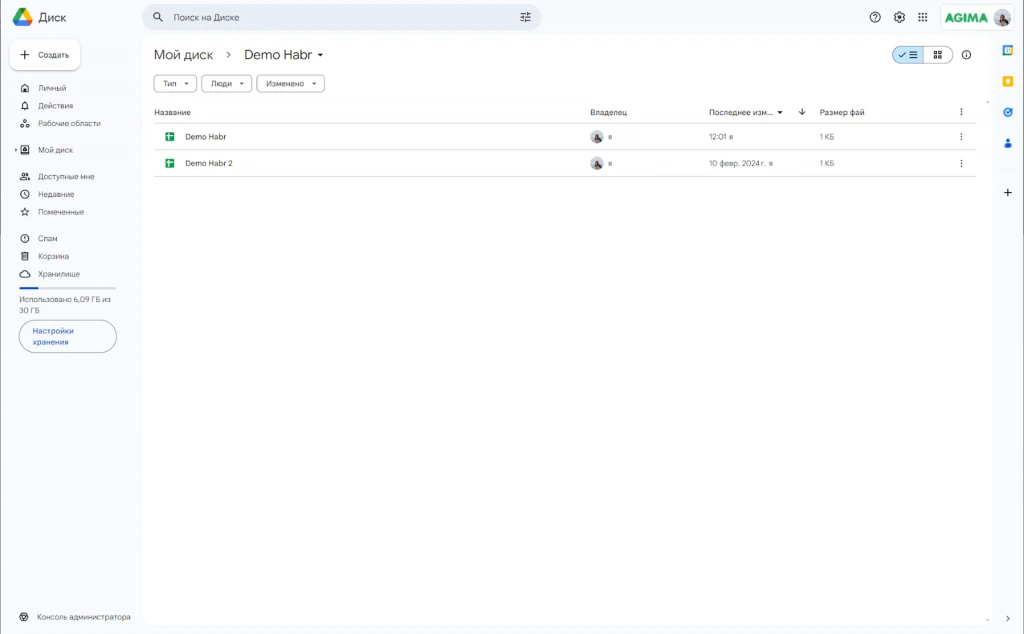This screenshot has width=1024, height=634.
Task: Open search filter options icon
Action: click(x=525, y=18)
